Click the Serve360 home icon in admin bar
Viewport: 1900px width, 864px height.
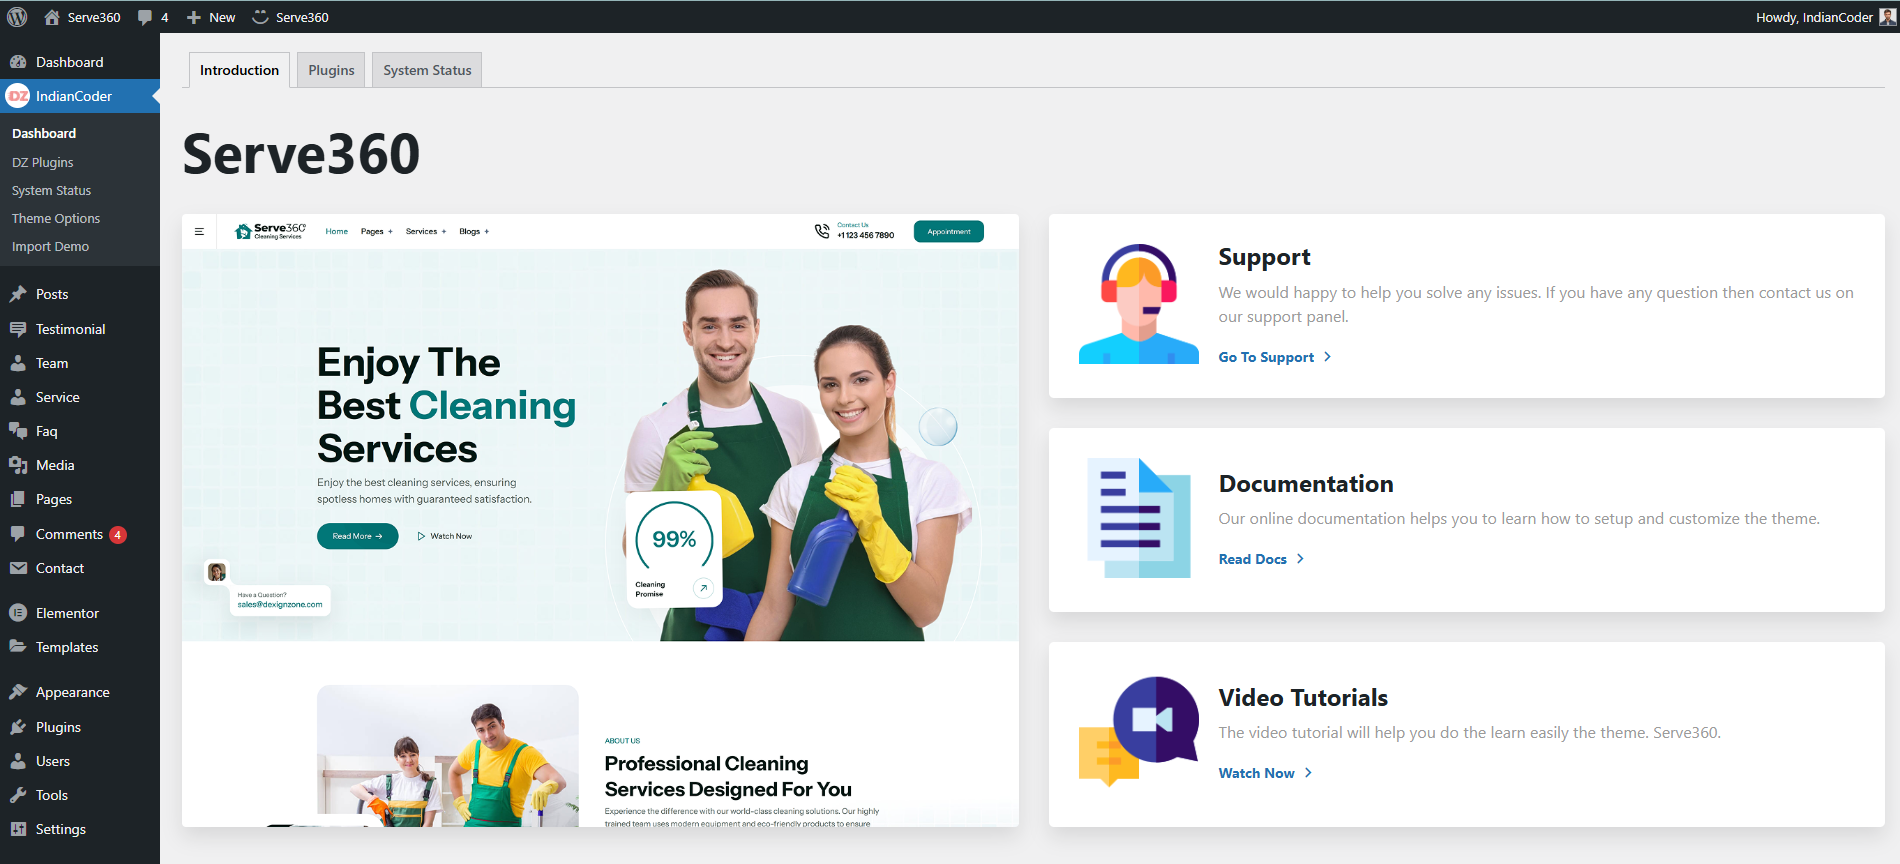click(52, 17)
